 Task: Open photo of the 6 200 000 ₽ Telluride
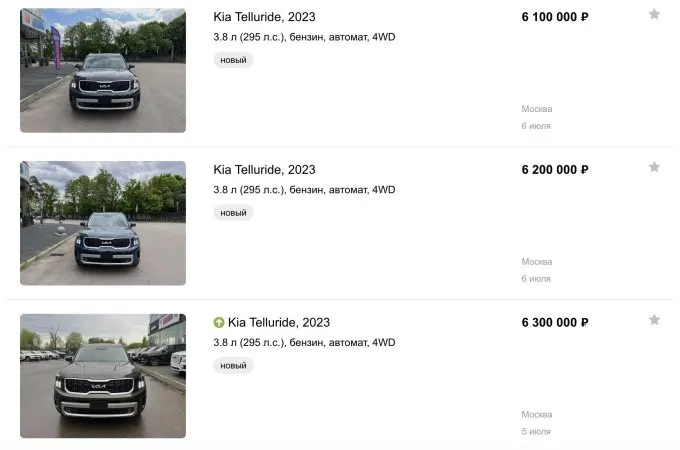click(103, 223)
